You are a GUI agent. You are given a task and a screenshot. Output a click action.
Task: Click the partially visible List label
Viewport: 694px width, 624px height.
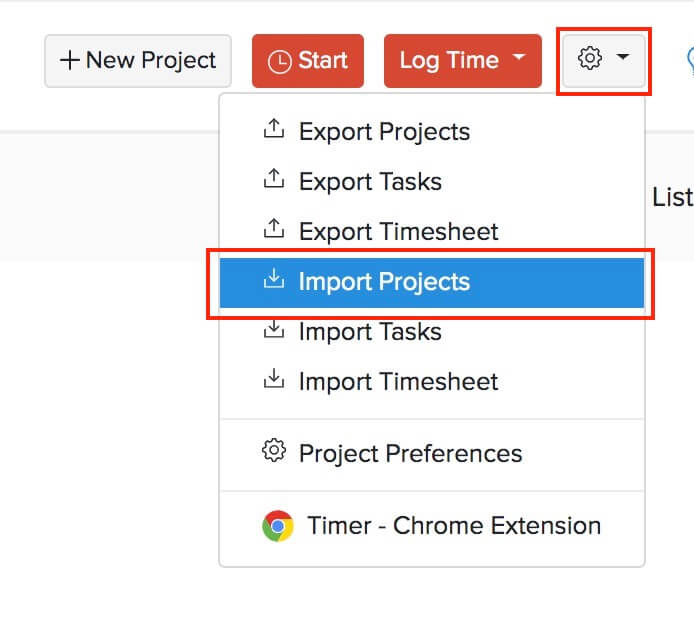click(672, 197)
